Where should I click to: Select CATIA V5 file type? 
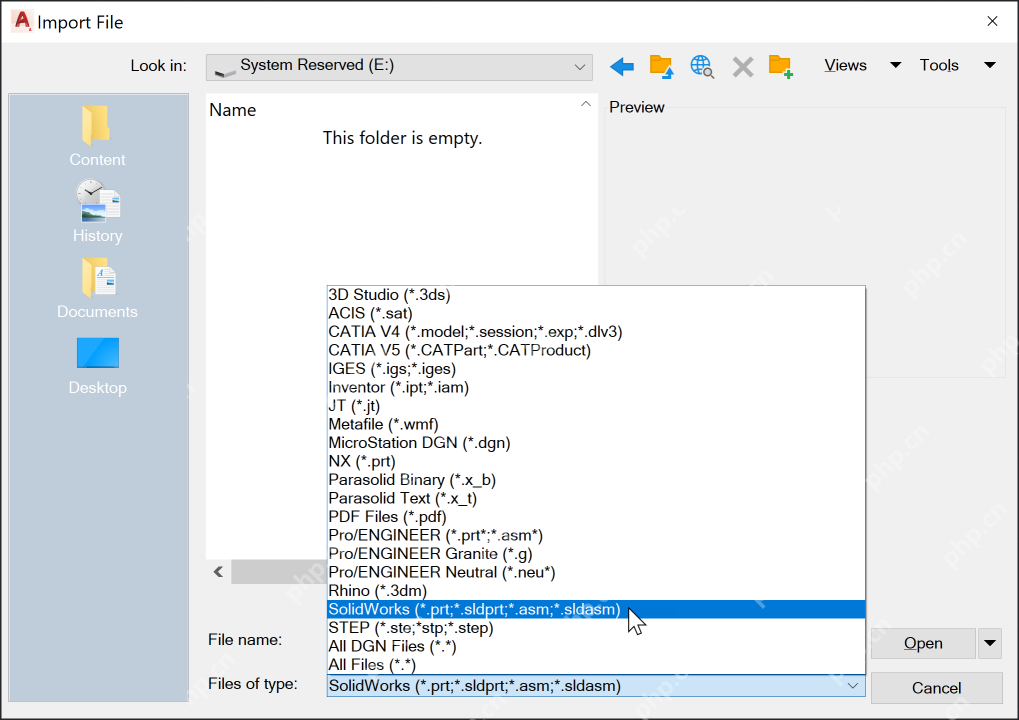point(596,350)
